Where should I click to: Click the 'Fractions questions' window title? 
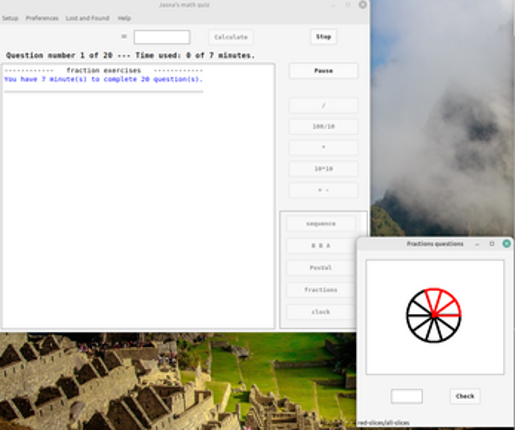tap(435, 244)
